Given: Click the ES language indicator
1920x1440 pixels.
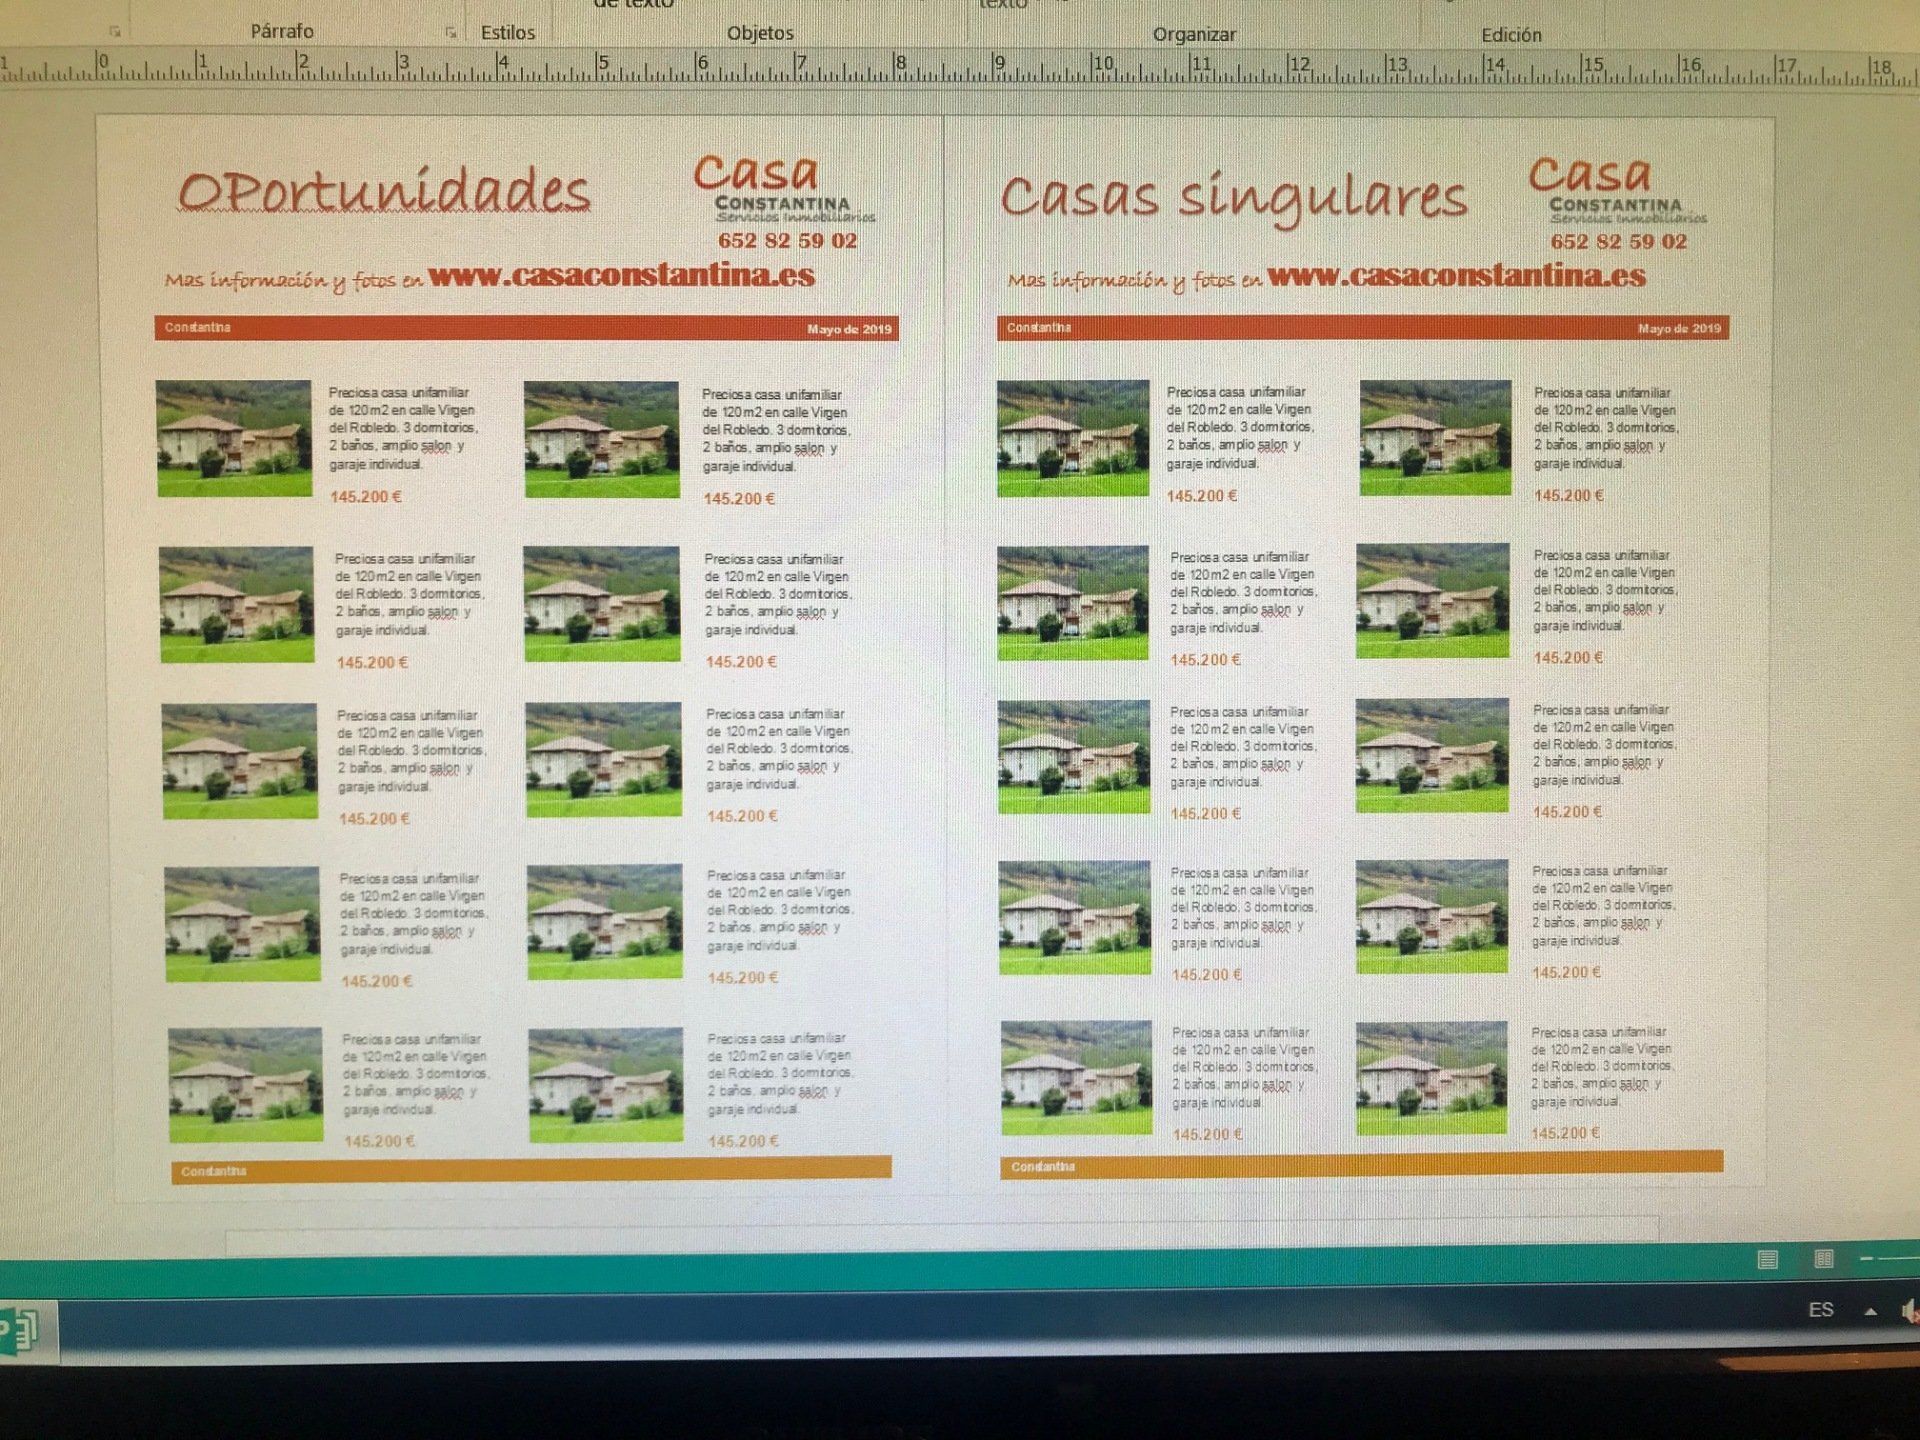Looking at the screenshot, I should [1821, 1310].
